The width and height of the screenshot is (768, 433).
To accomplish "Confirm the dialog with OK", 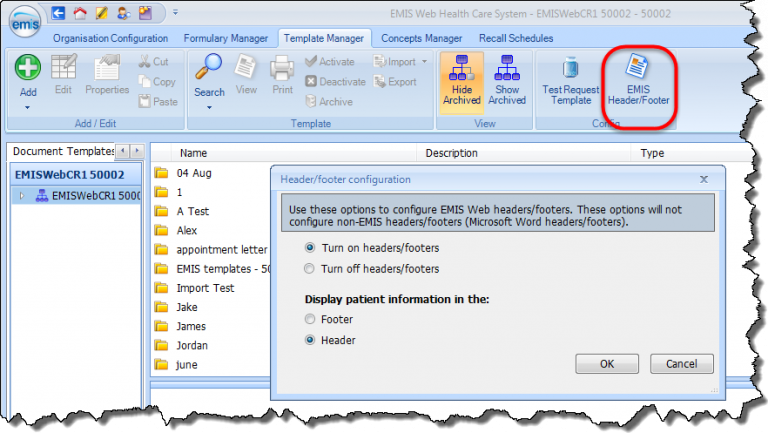I will click(x=607, y=364).
